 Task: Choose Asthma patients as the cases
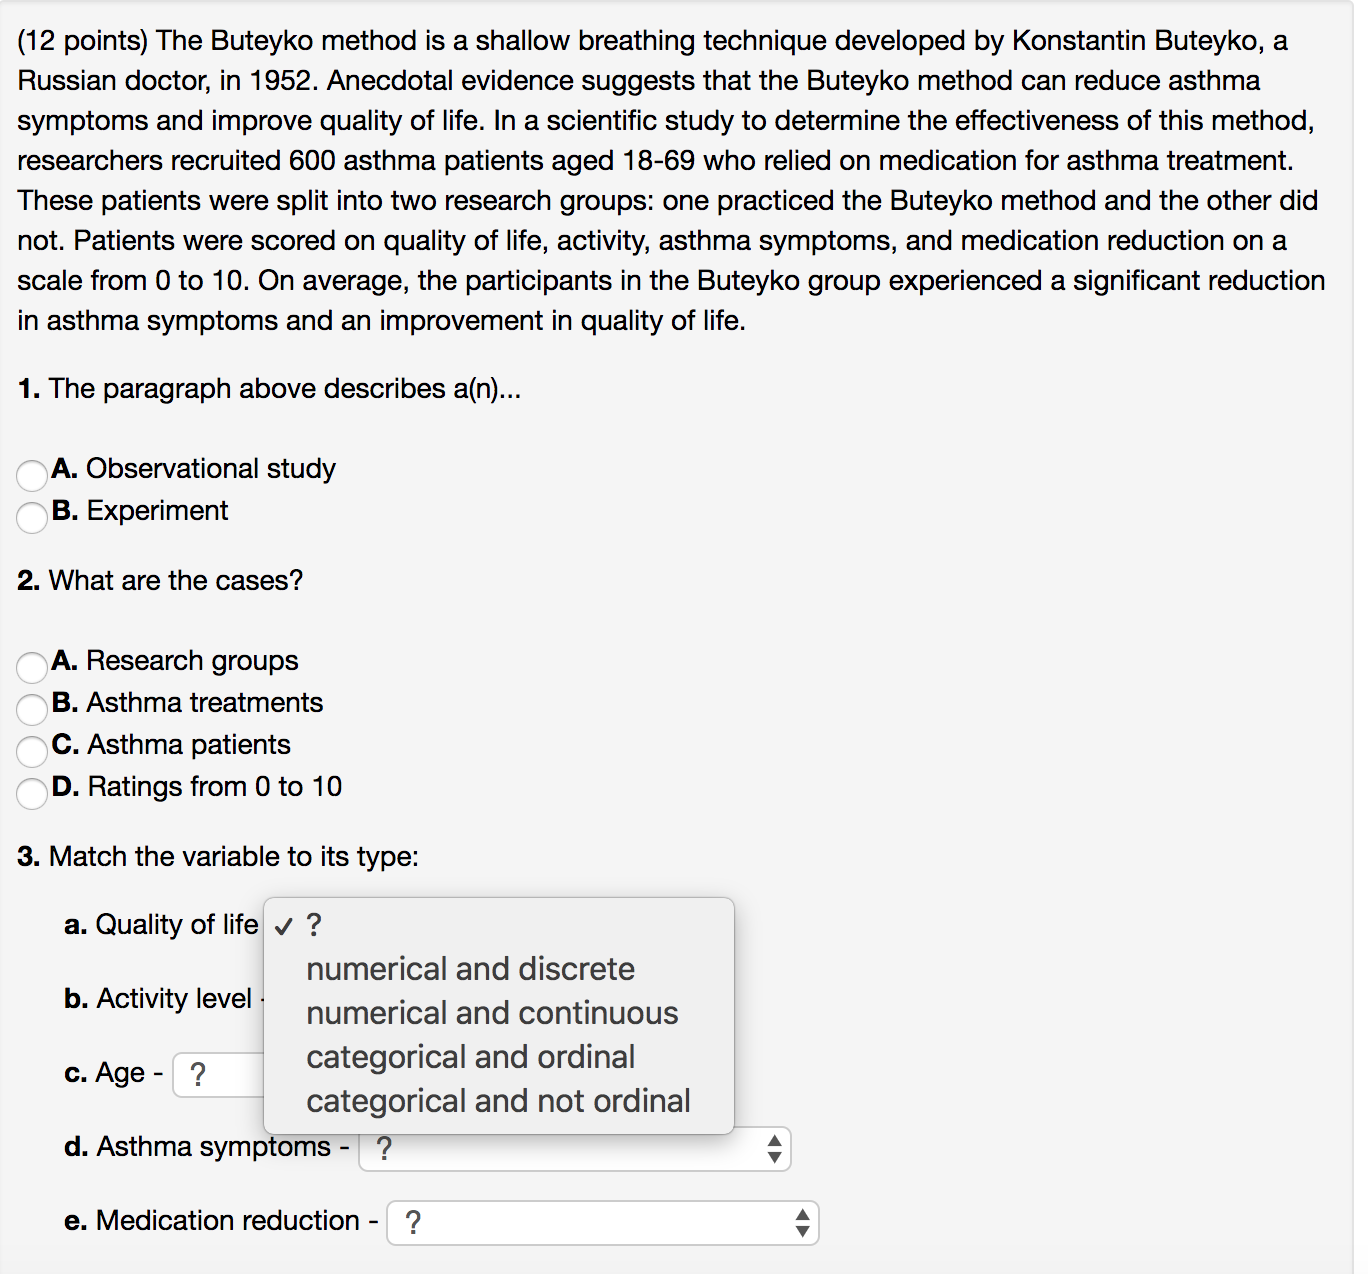(32, 751)
